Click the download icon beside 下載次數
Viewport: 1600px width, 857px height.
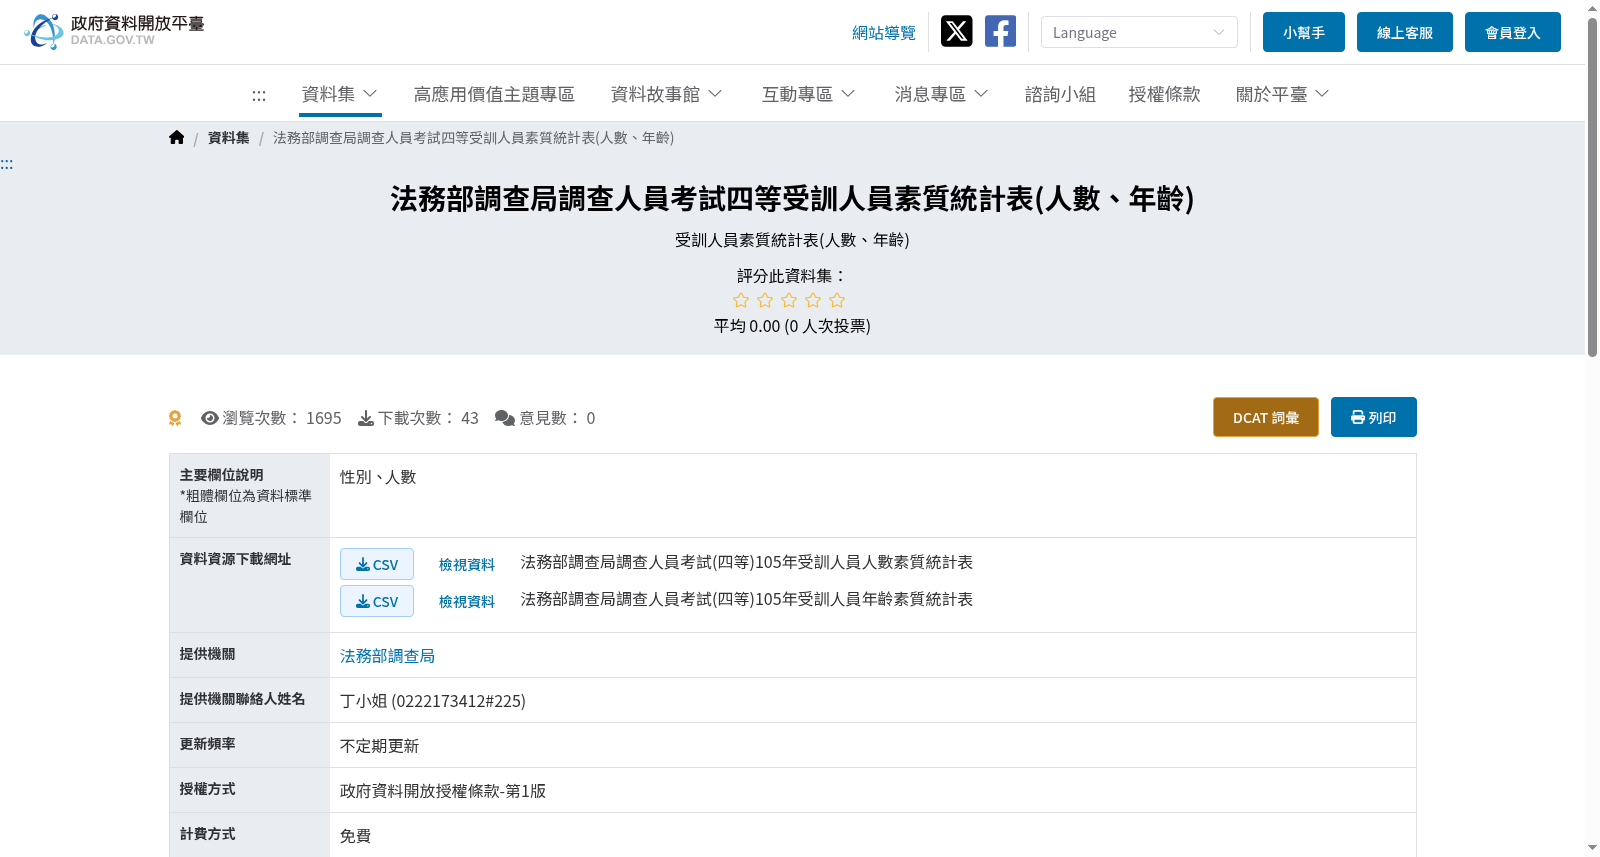[x=366, y=418]
